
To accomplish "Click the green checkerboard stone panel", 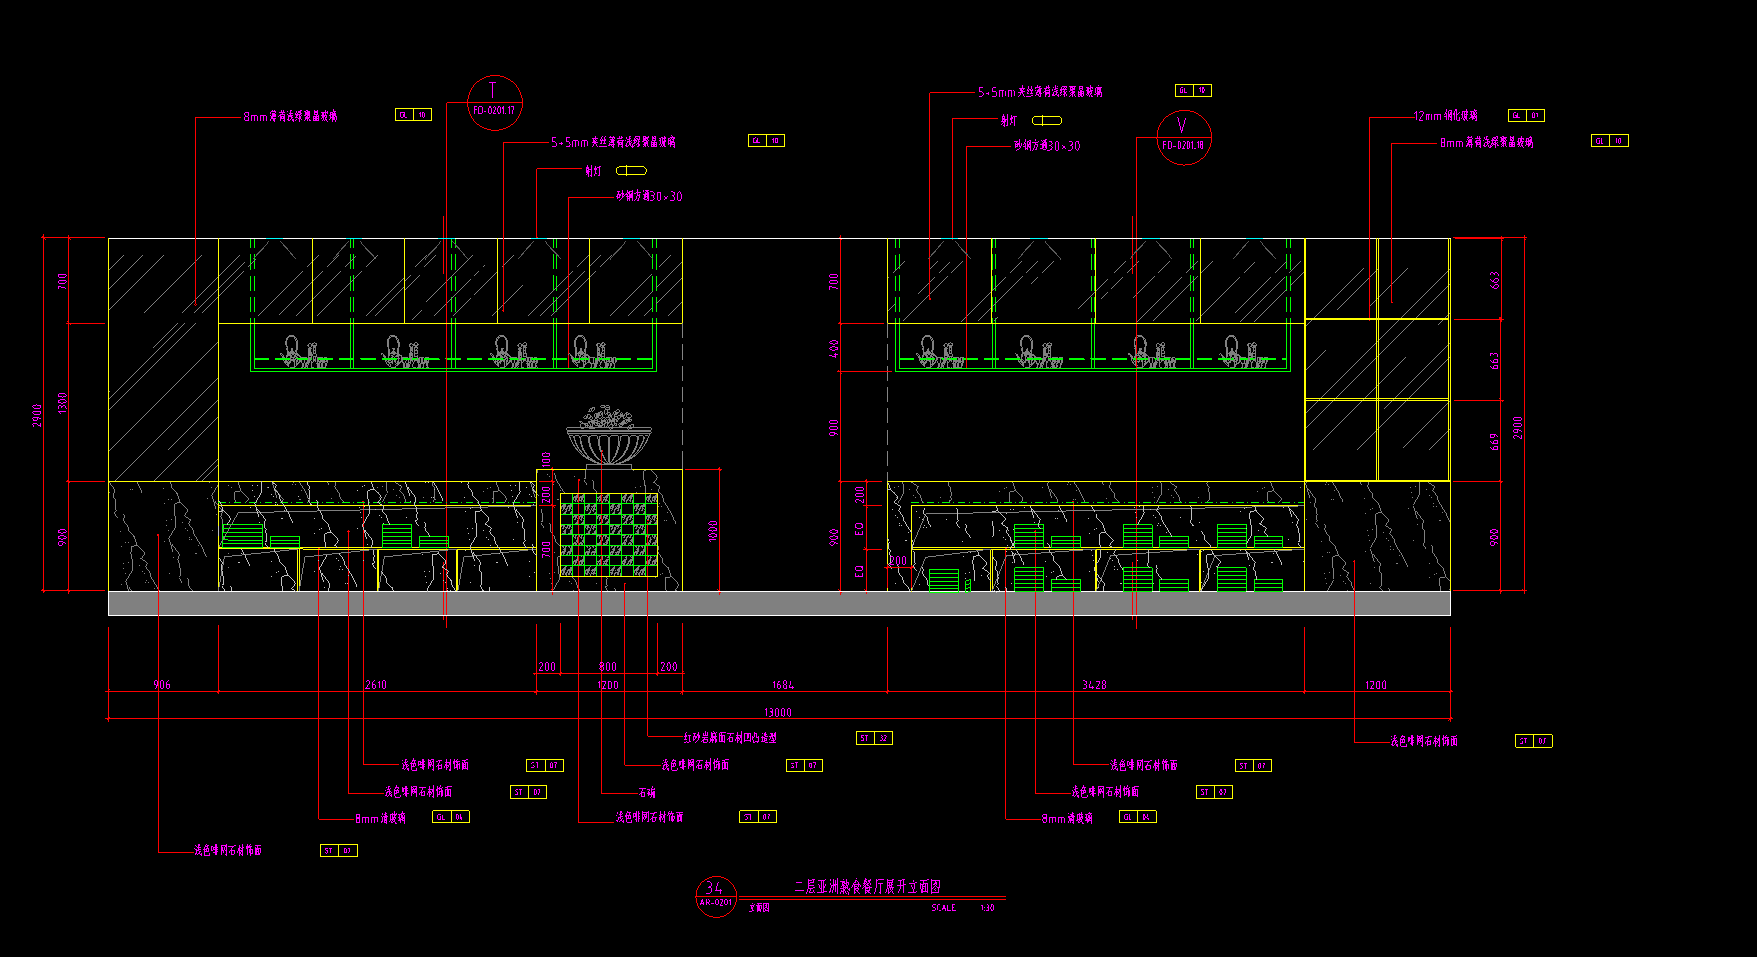I will (x=608, y=535).
